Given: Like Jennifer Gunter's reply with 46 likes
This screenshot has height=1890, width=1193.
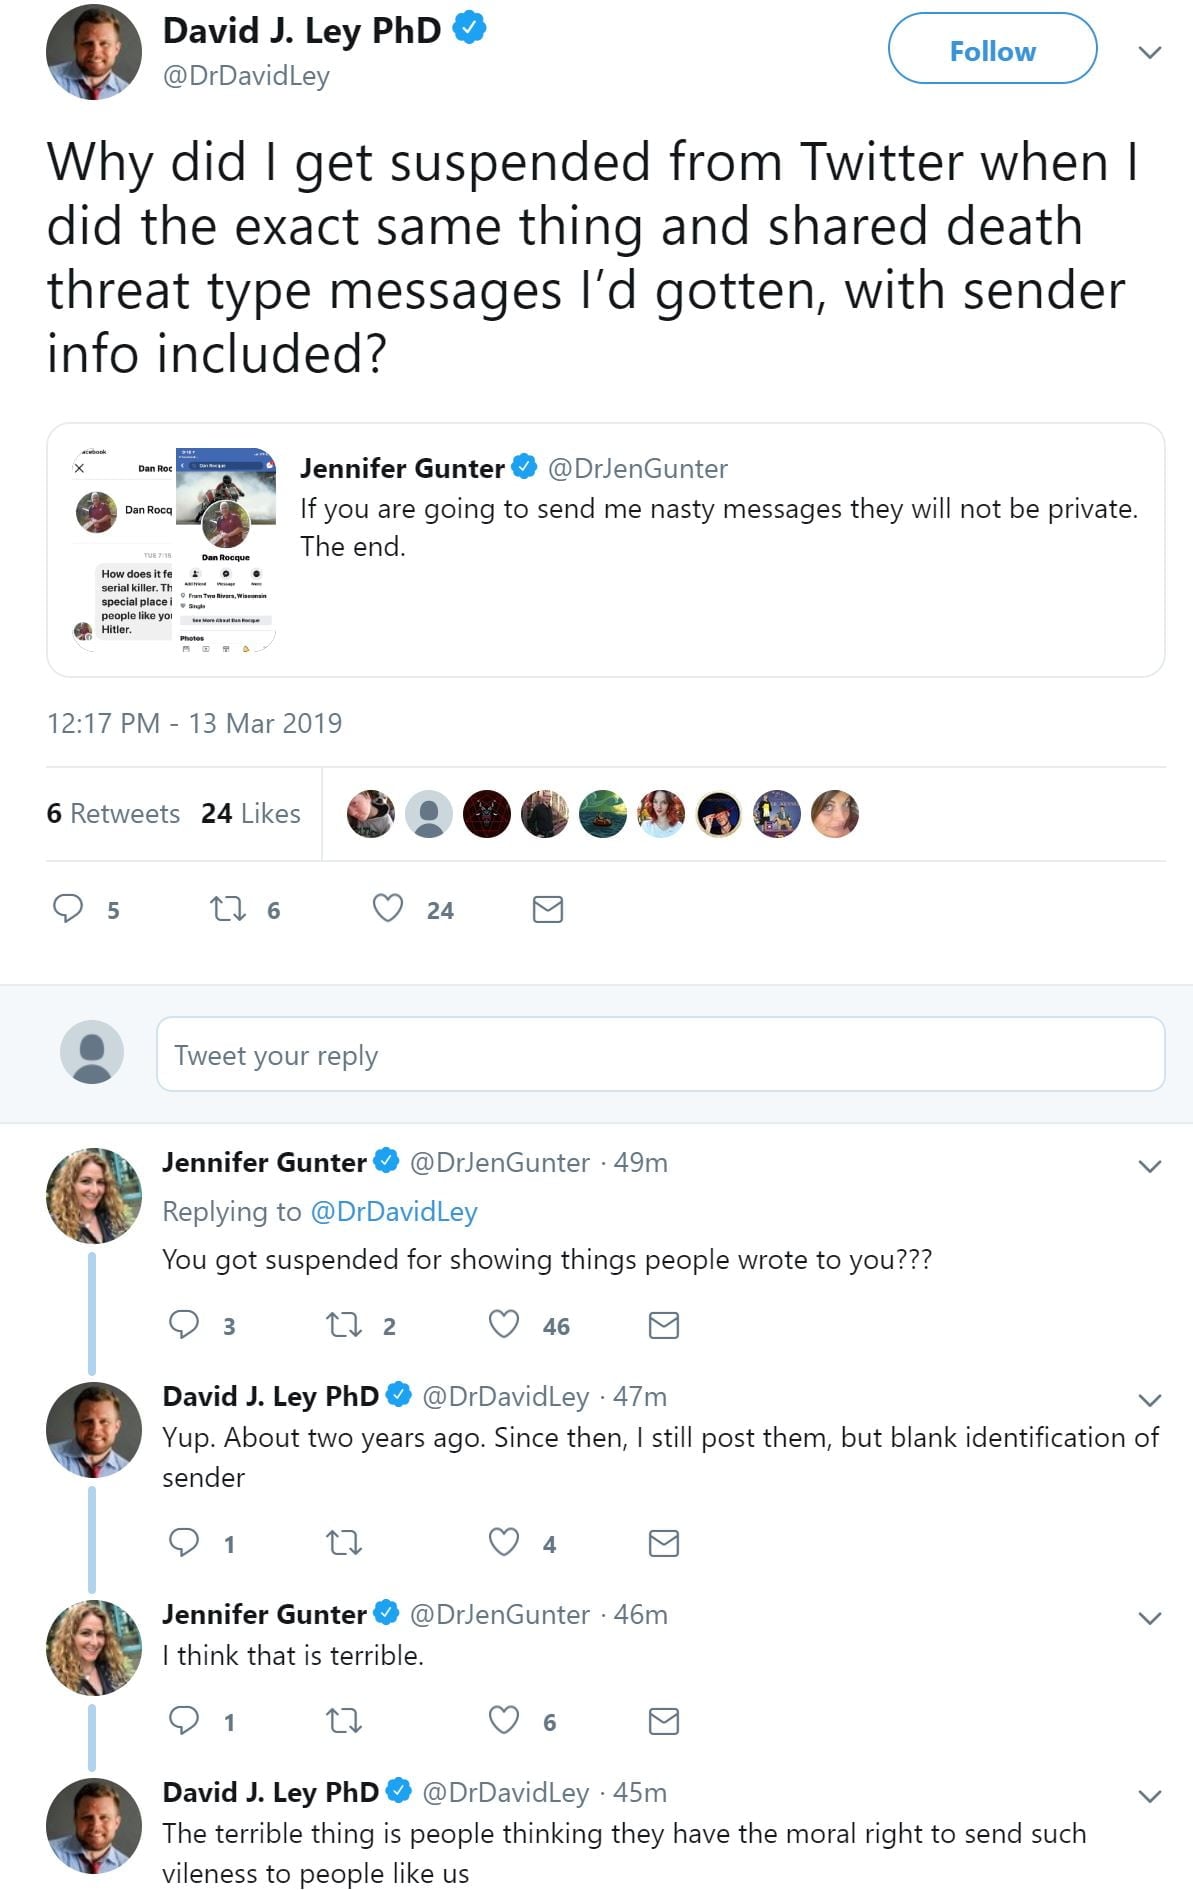Looking at the screenshot, I should 504,1325.
